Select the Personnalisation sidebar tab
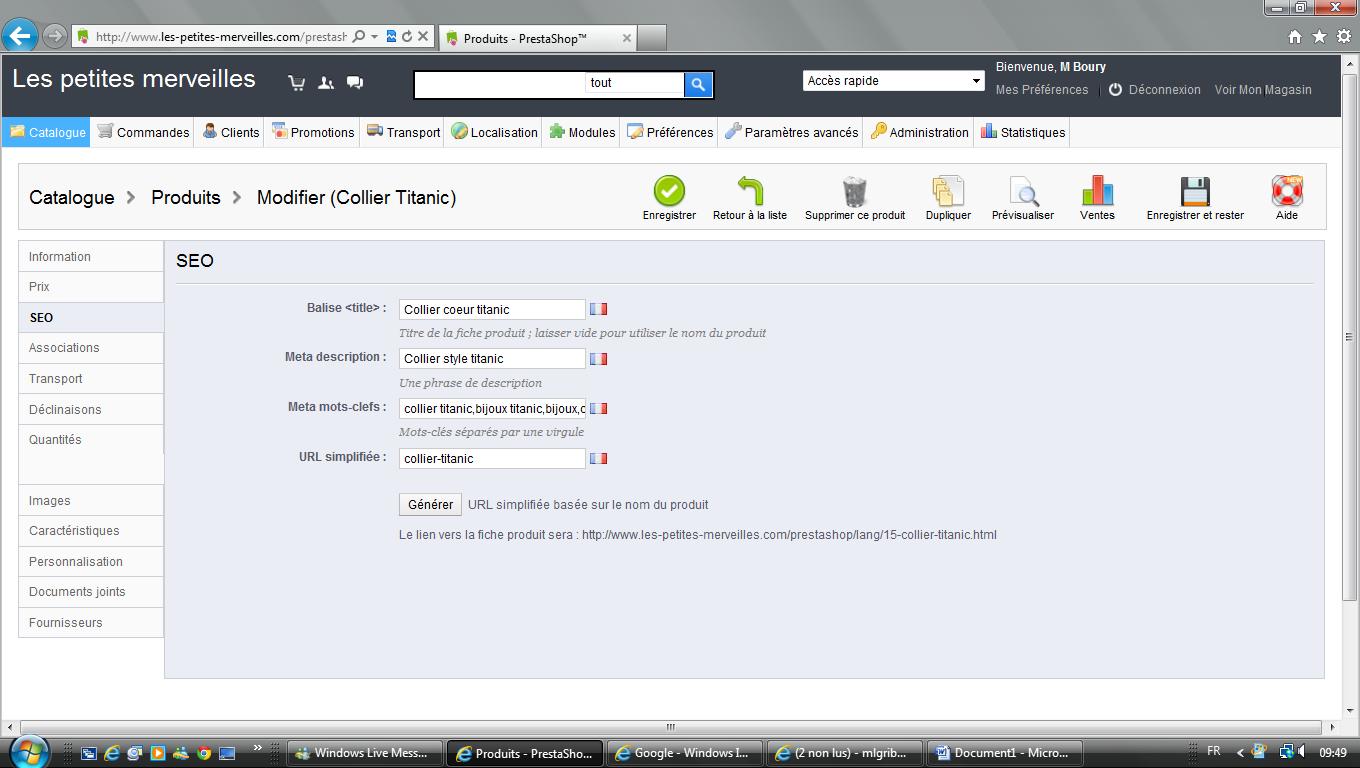The width and height of the screenshot is (1360, 768). tap(91, 562)
